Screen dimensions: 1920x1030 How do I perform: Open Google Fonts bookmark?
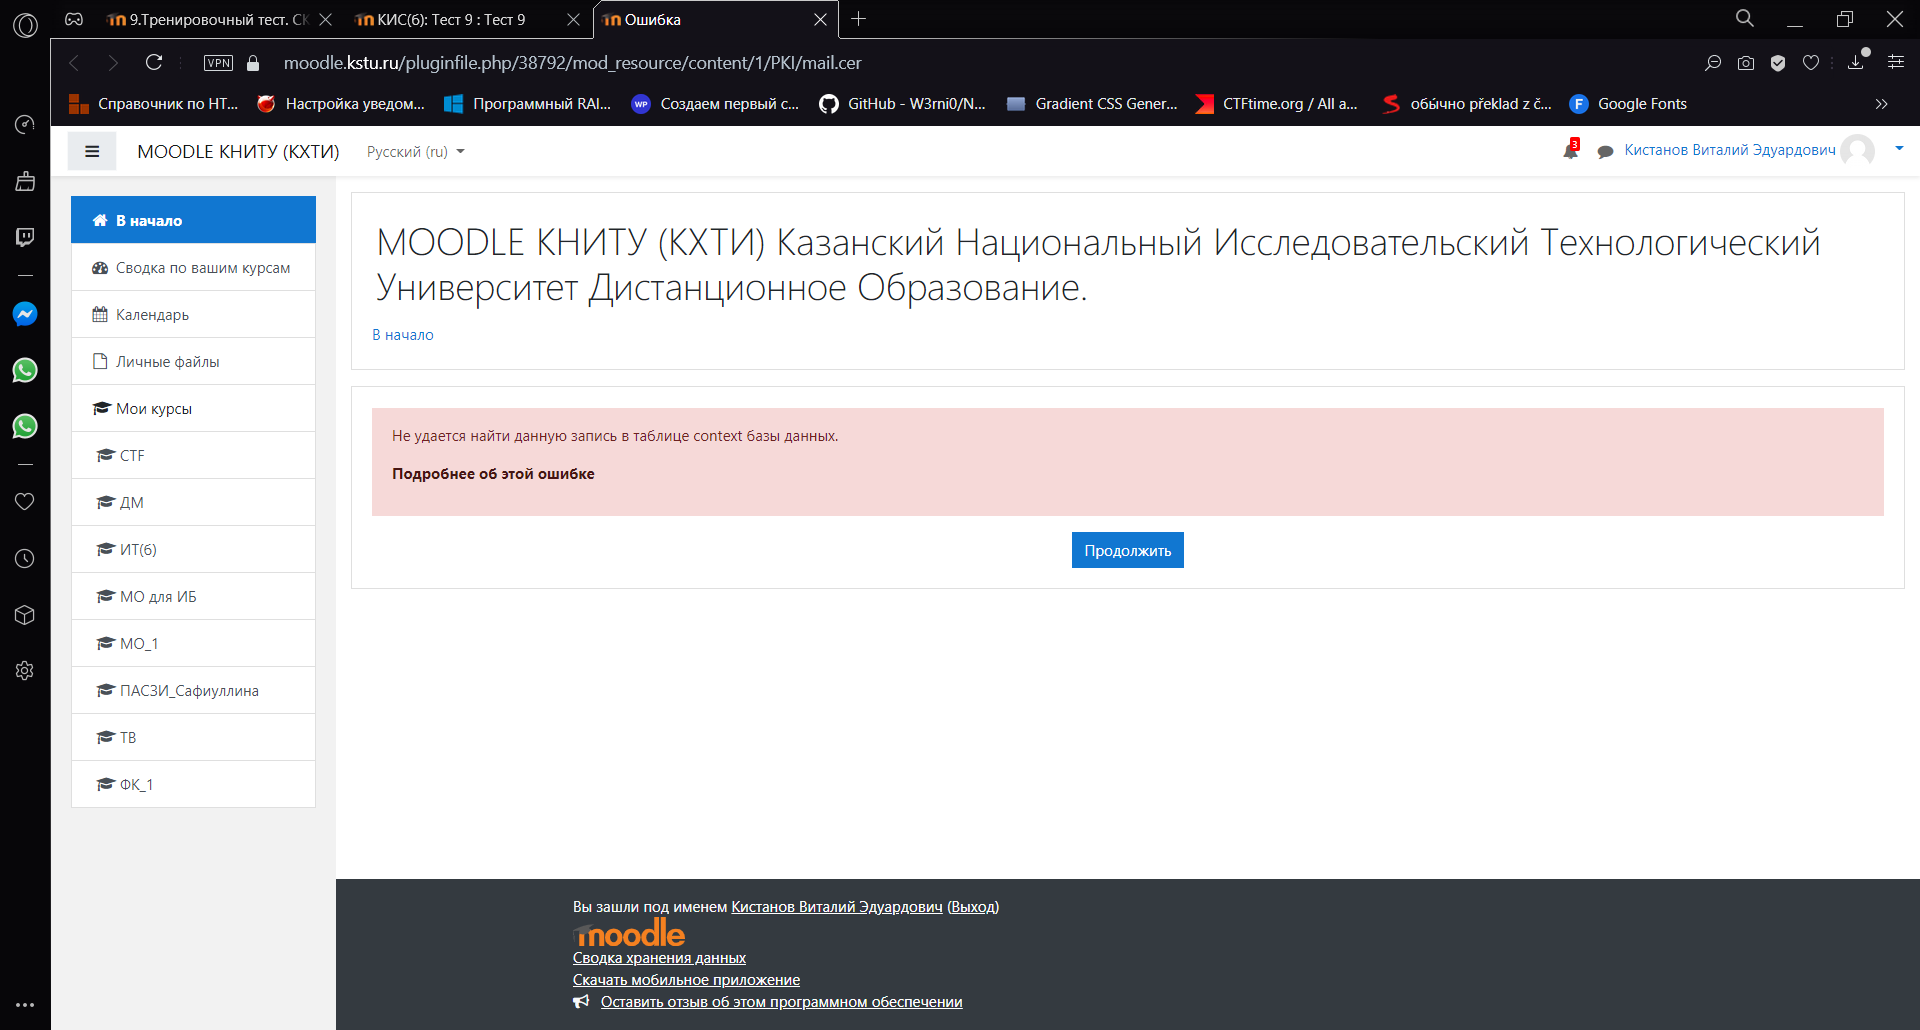(x=1628, y=103)
